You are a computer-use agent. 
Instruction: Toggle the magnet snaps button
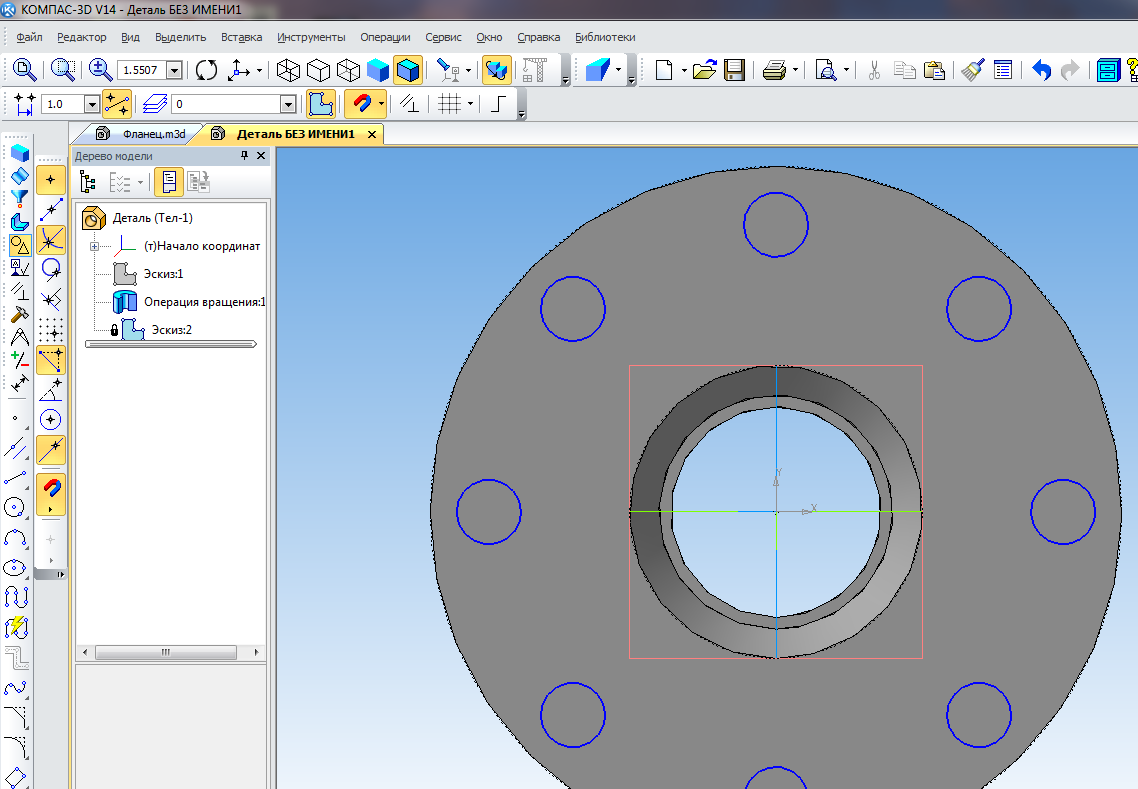pos(361,104)
